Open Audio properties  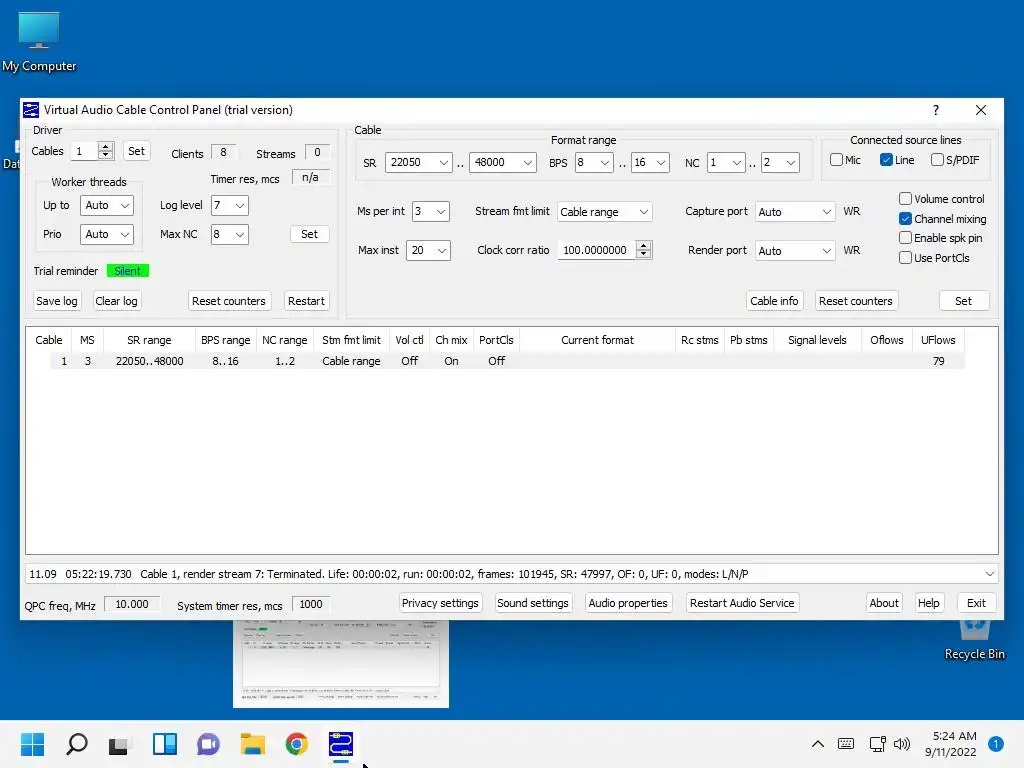(x=628, y=603)
